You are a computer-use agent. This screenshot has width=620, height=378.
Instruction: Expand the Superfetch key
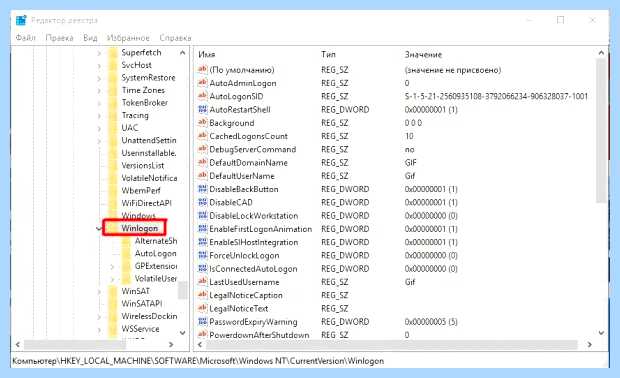click(x=99, y=53)
